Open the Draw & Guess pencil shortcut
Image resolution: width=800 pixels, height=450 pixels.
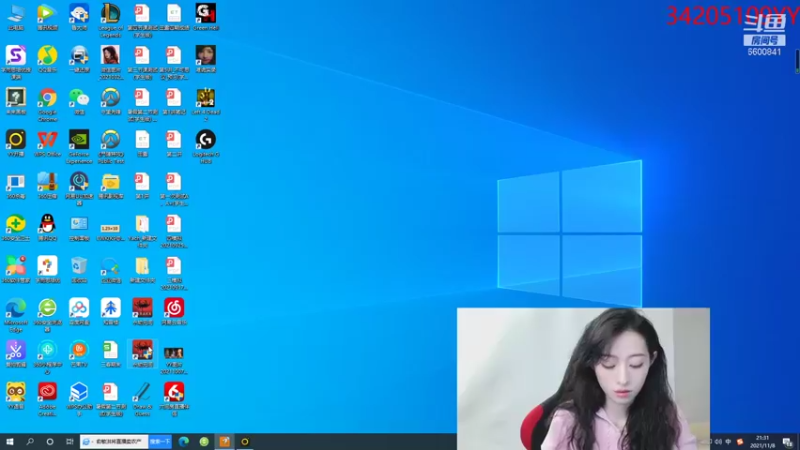point(142,399)
